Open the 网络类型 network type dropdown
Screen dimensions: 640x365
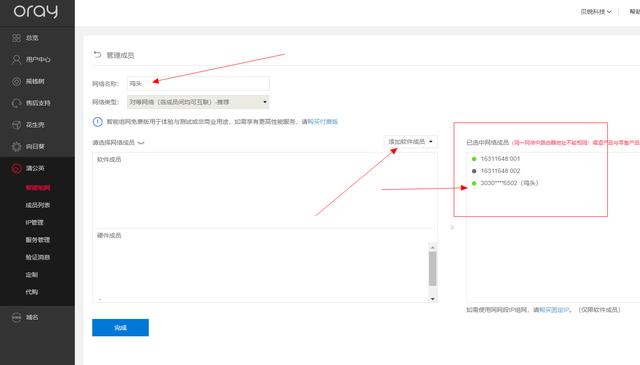tap(198, 102)
